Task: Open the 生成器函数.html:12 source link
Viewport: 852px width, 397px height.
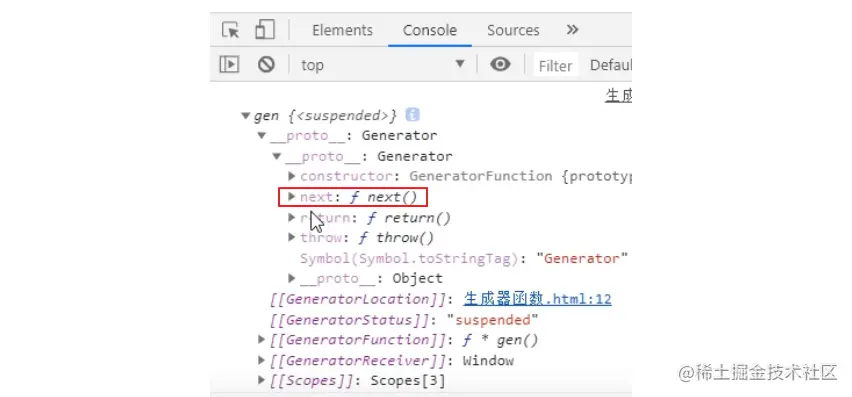Action: point(537,299)
